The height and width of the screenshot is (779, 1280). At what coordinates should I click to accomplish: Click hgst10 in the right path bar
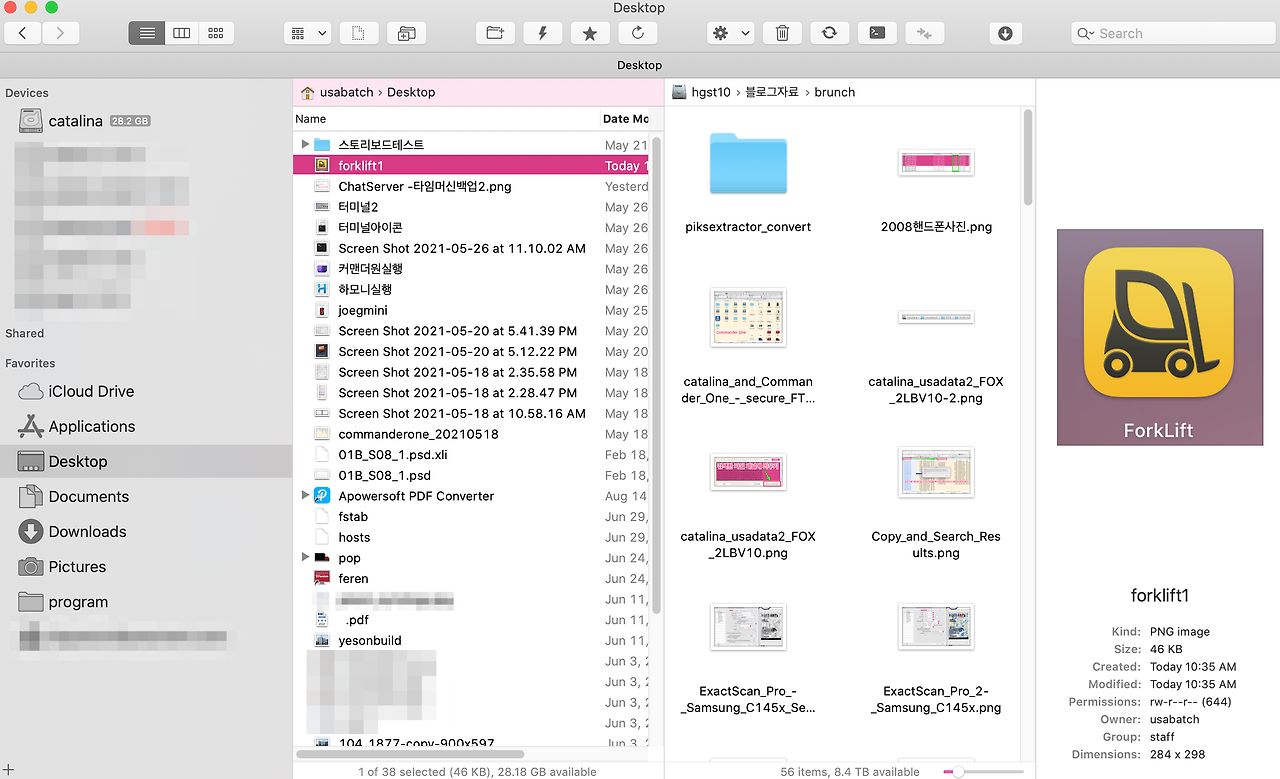pos(711,92)
